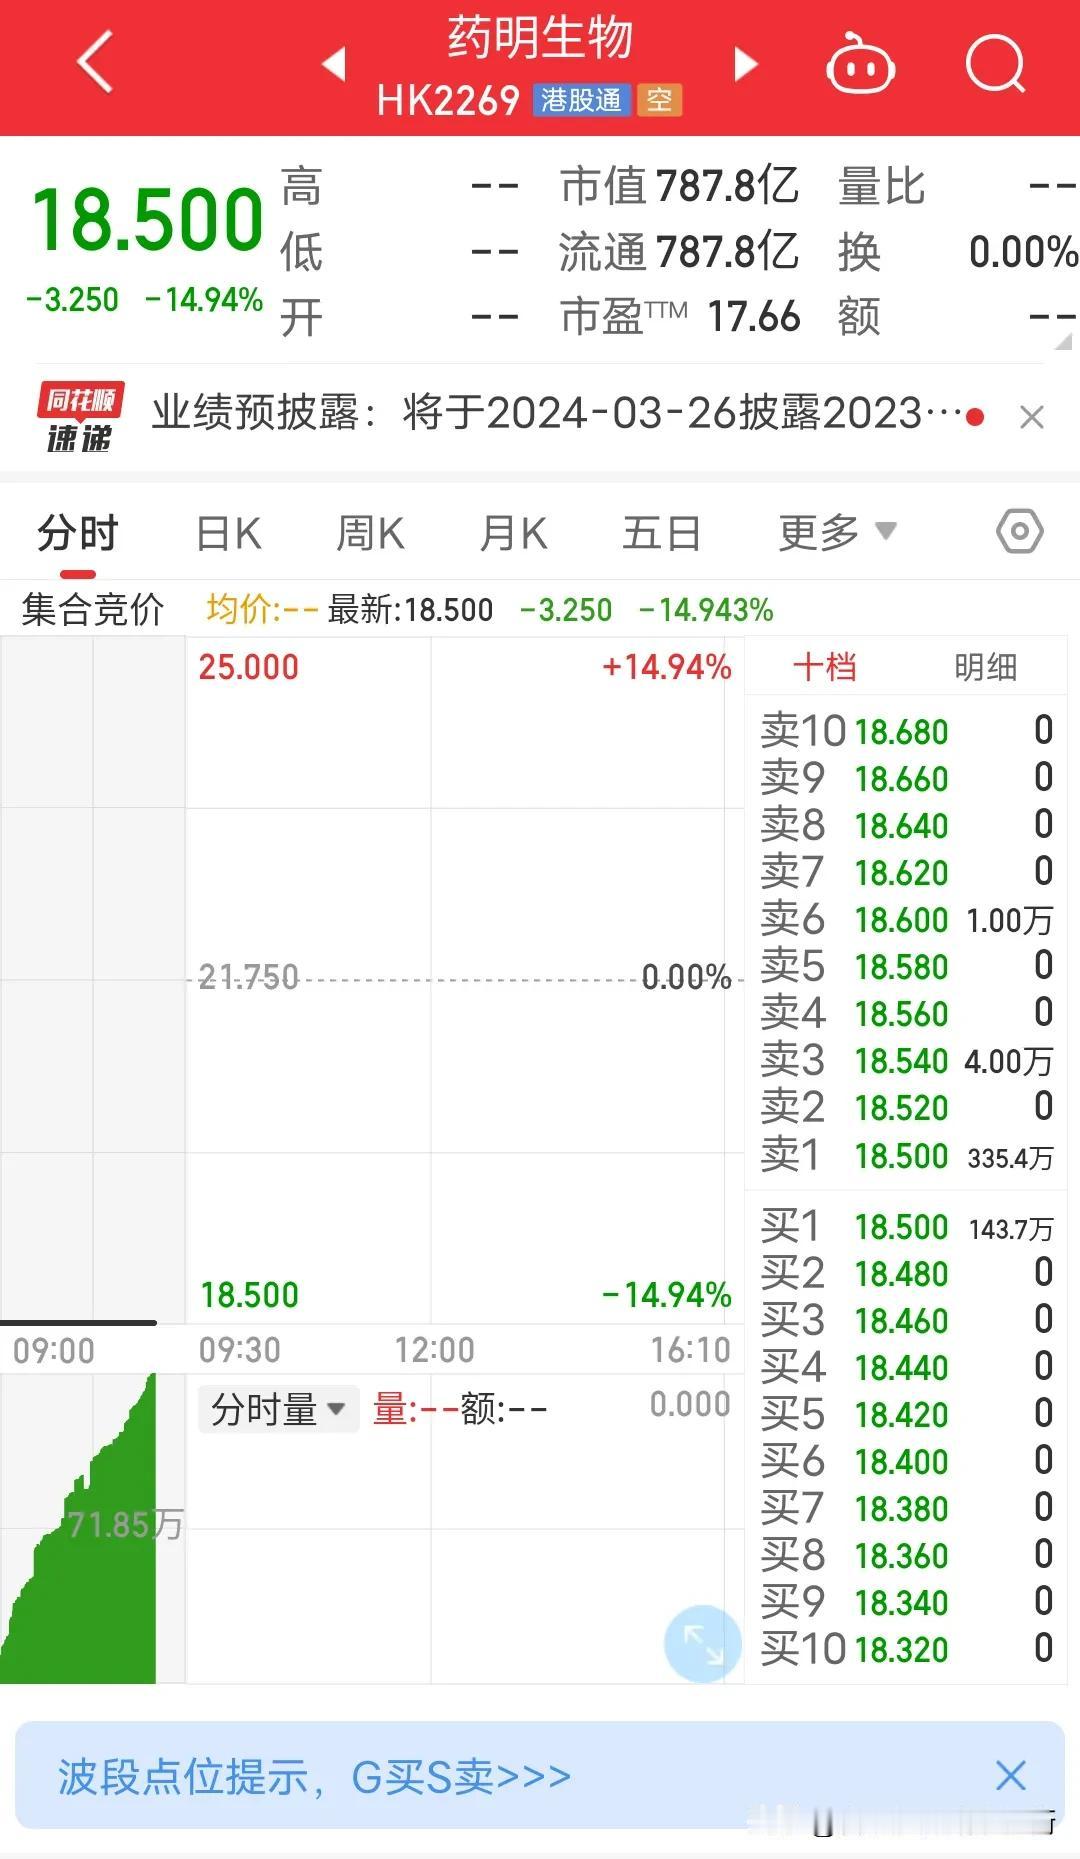Screen dimensions: 1080x1859
Task: Open search with magnifier icon
Action: pyautogui.click(x=996, y=65)
